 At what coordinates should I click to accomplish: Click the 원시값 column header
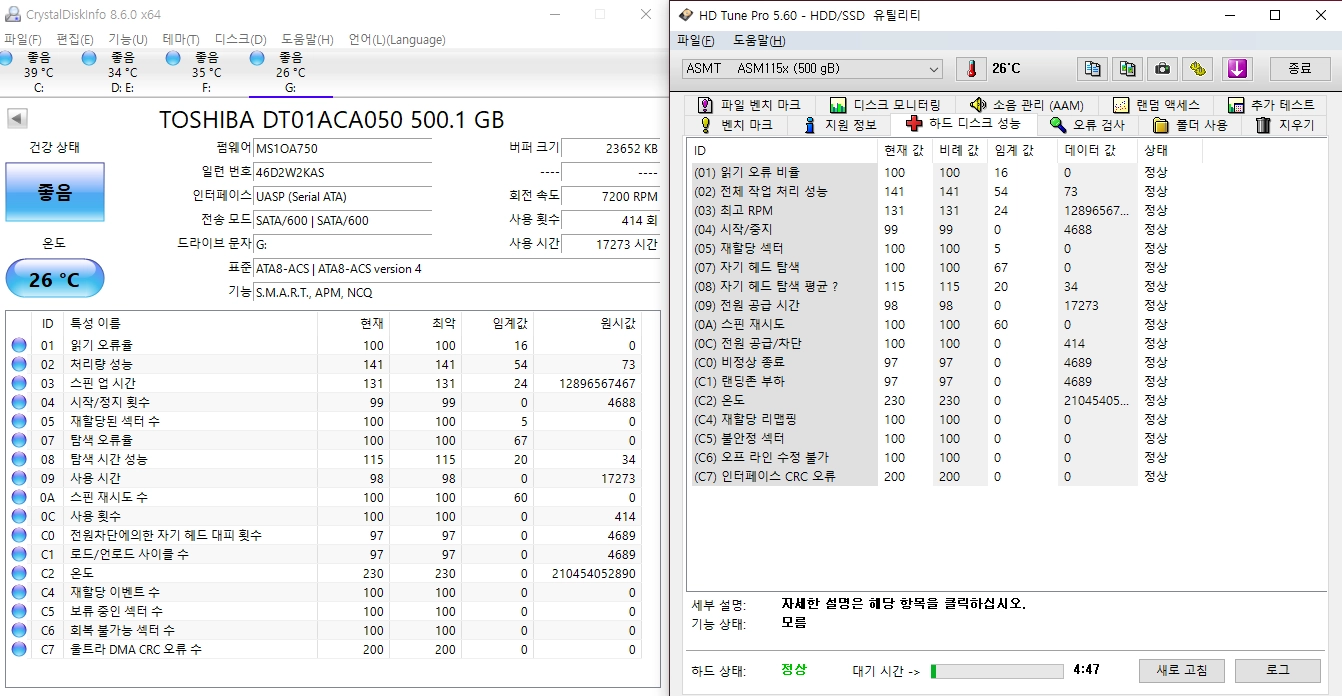click(x=587, y=323)
